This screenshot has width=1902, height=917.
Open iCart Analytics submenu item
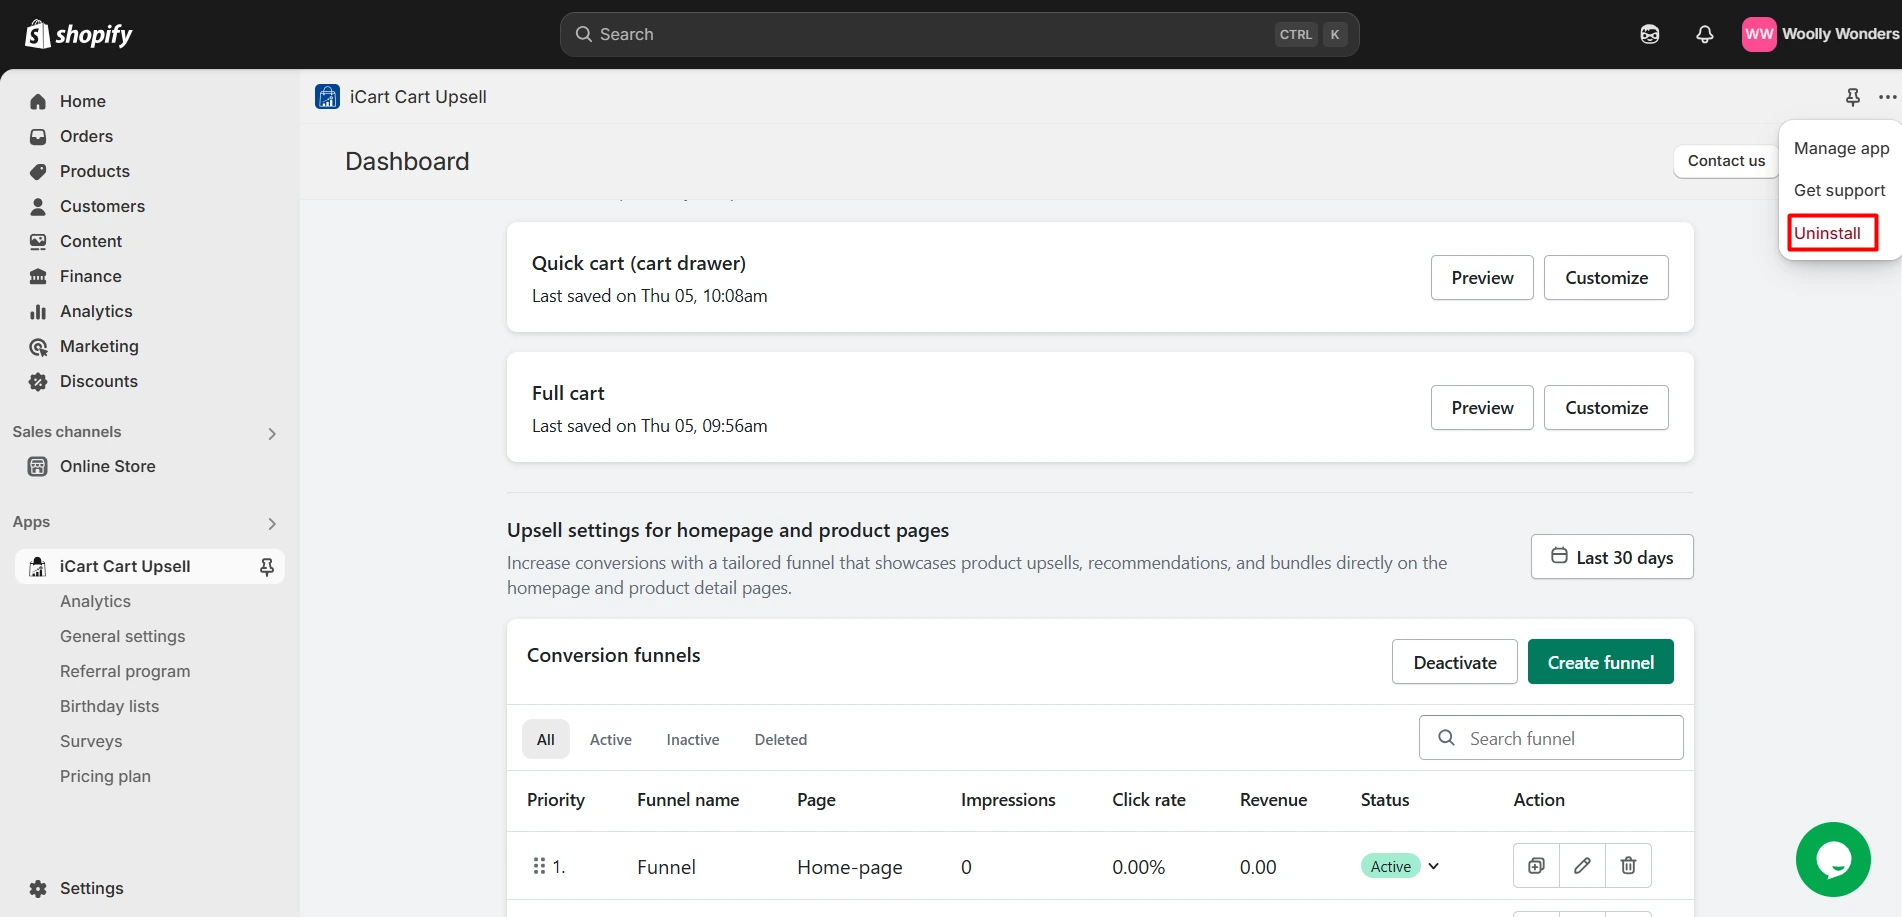point(95,601)
